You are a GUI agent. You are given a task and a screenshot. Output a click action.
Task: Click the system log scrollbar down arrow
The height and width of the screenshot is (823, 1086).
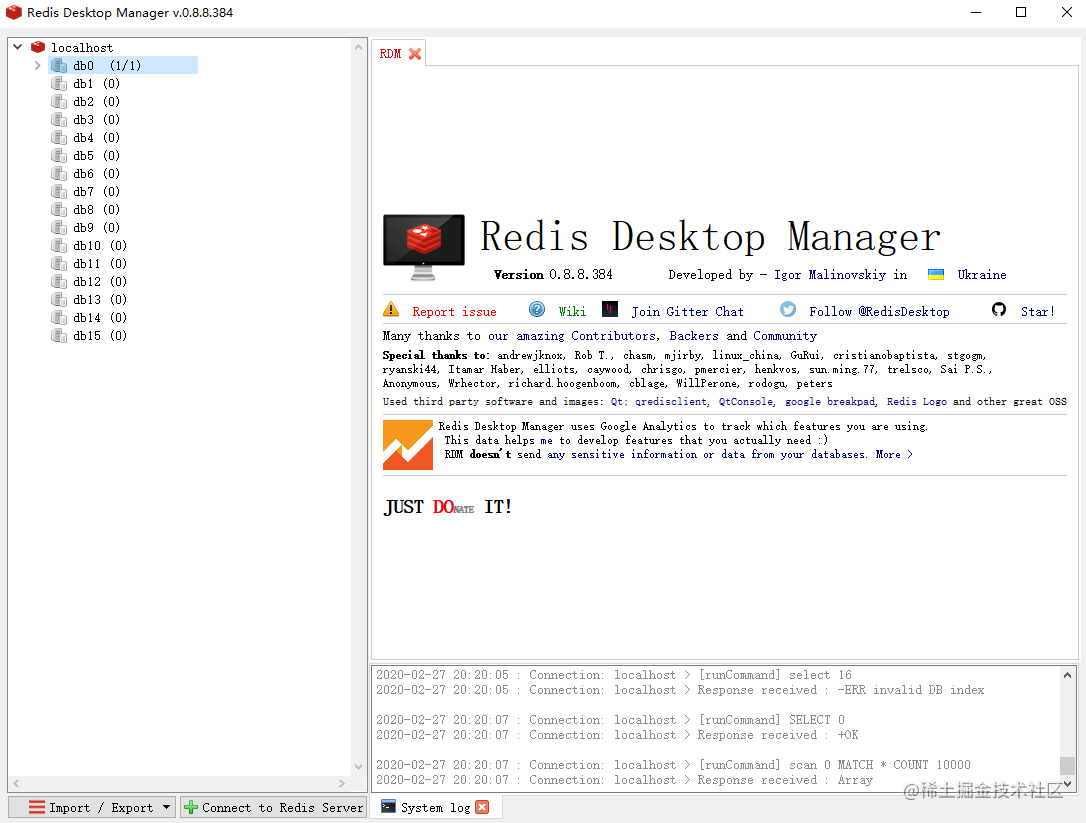(1067, 784)
